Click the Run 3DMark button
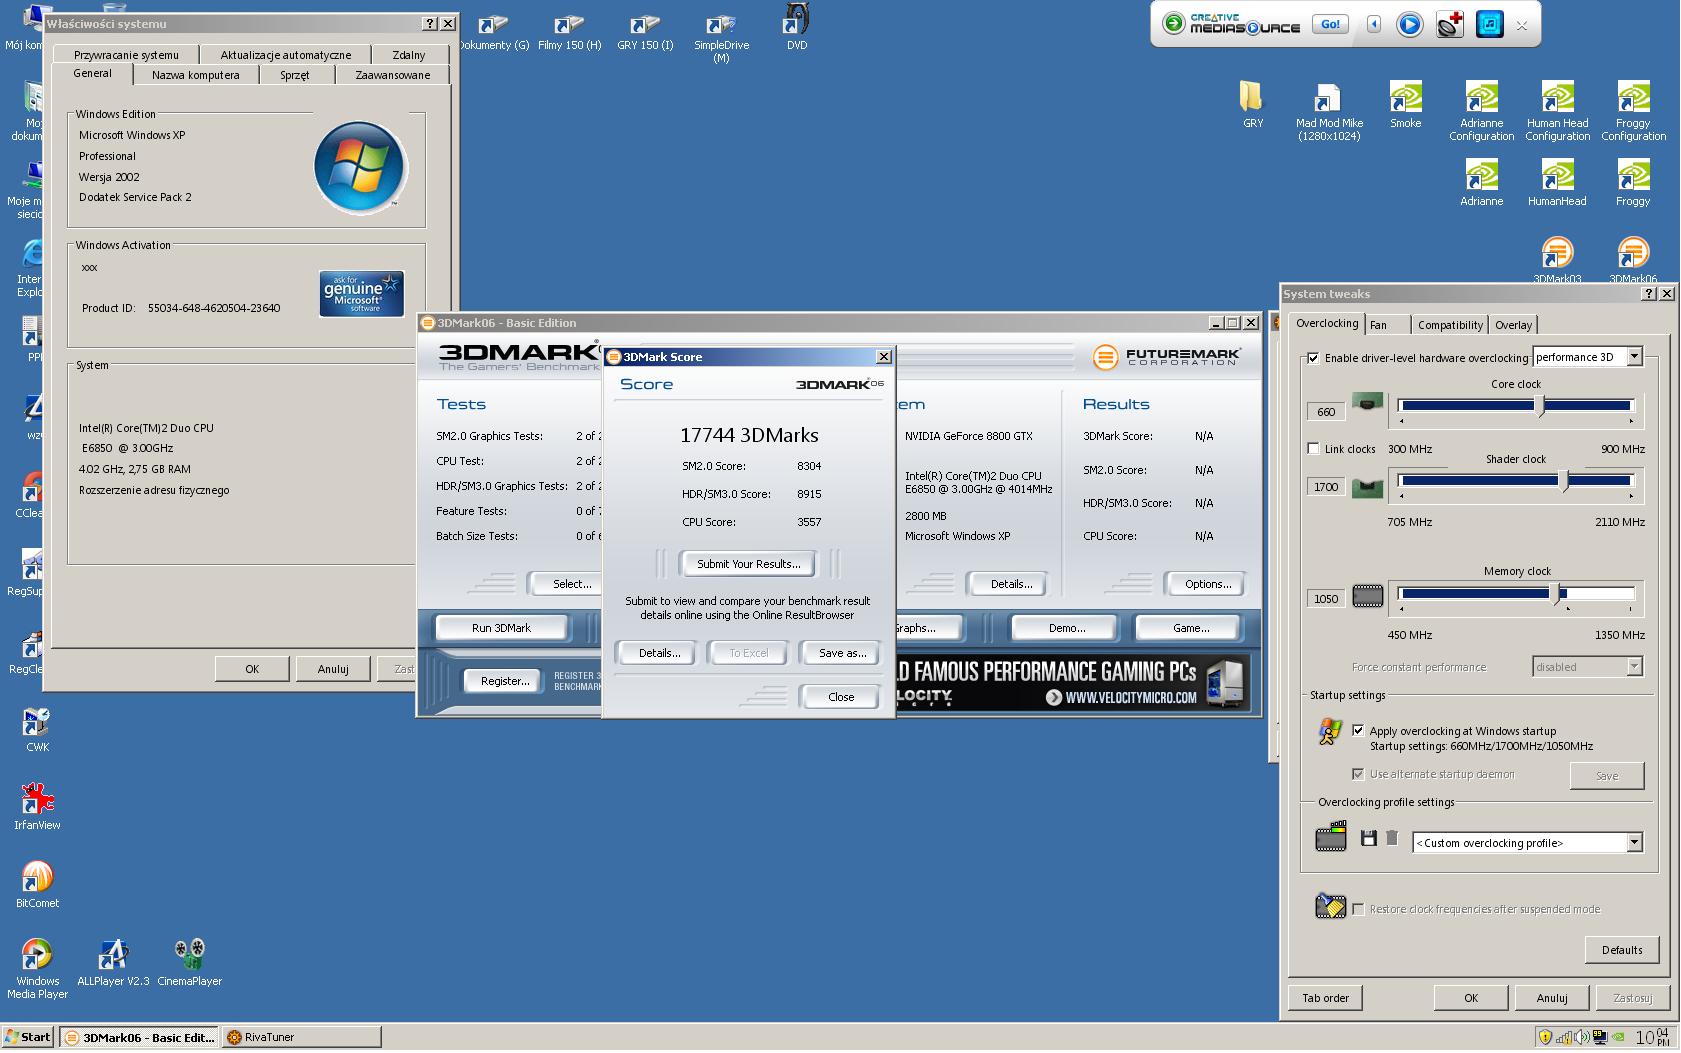This screenshot has width=1681, height=1053. 501,628
